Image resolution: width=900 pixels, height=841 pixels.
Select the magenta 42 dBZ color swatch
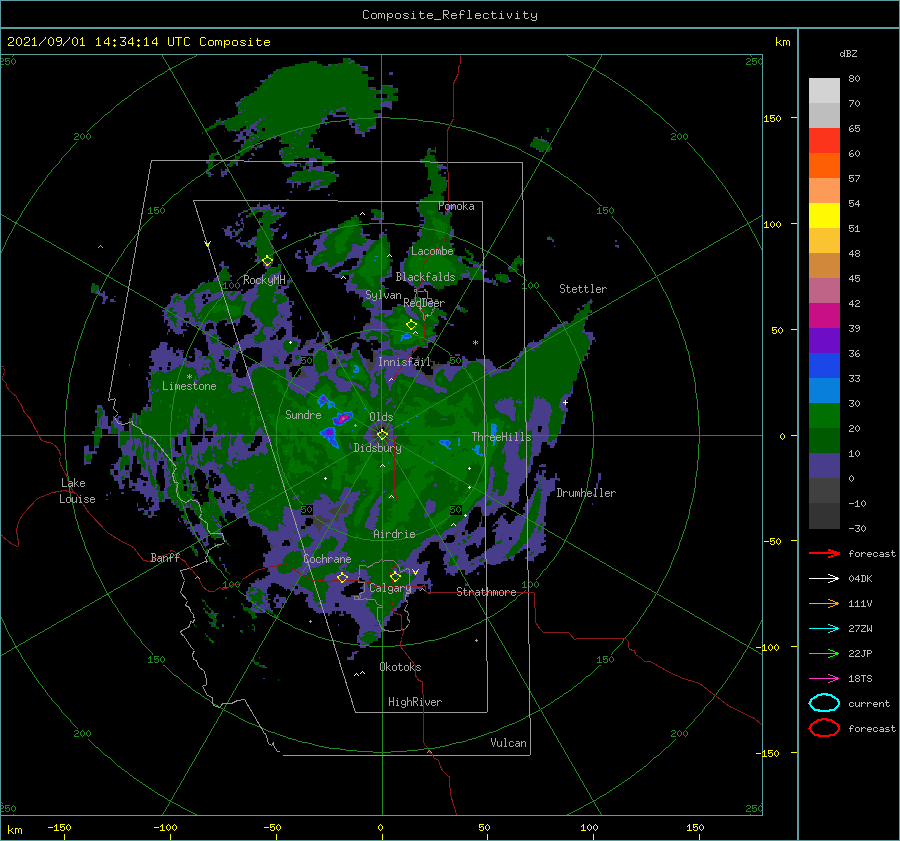824,315
